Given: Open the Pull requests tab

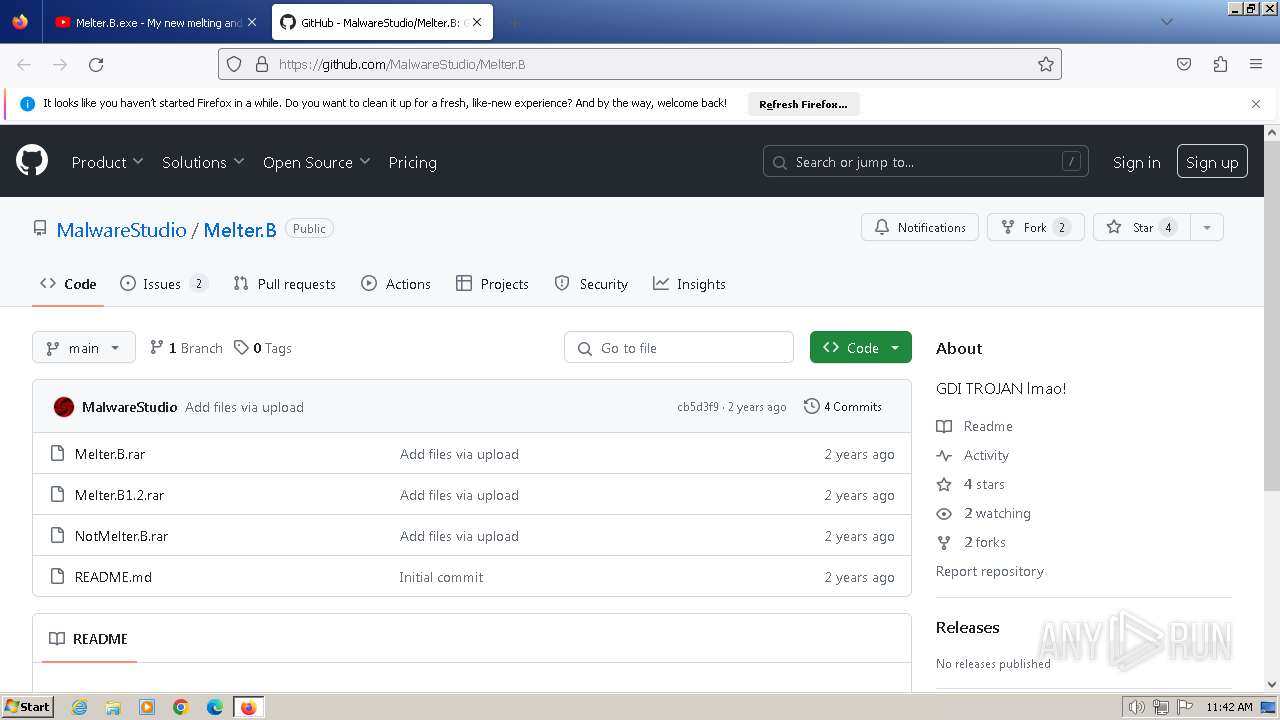Looking at the screenshot, I should point(284,284).
